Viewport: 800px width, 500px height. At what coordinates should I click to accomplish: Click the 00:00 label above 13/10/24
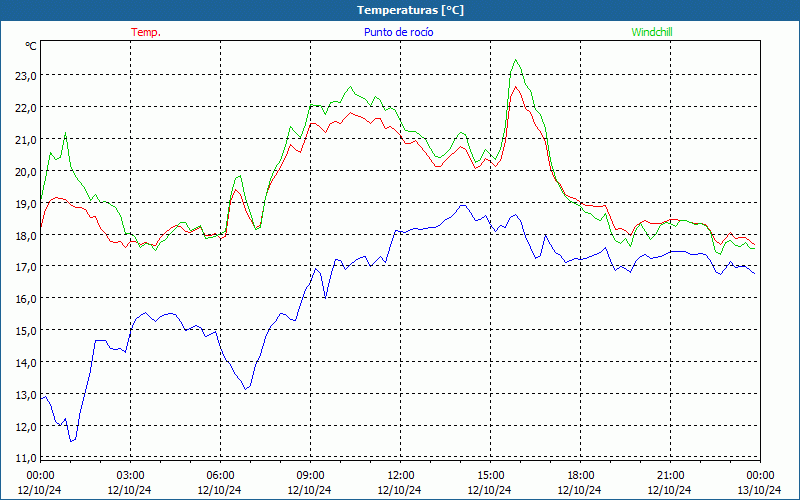760,475
